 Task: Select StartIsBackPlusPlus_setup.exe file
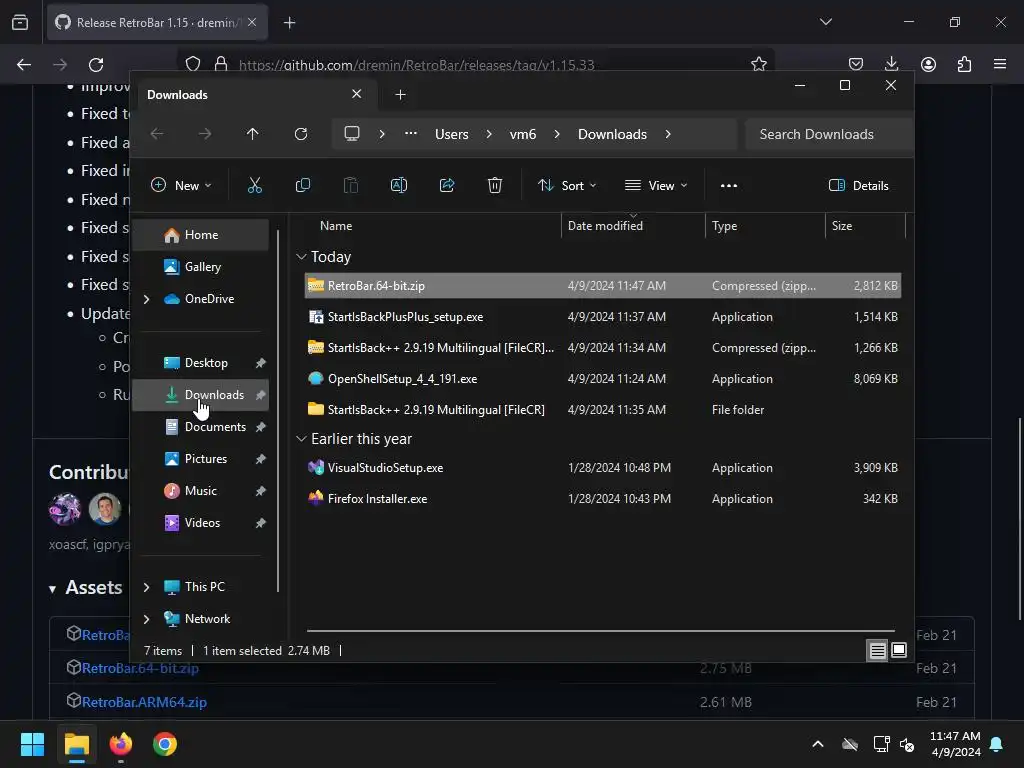(603, 317)
